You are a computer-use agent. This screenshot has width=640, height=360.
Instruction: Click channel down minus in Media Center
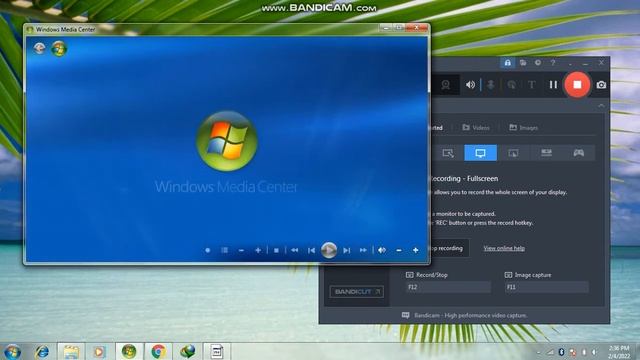tap(241, 250)
